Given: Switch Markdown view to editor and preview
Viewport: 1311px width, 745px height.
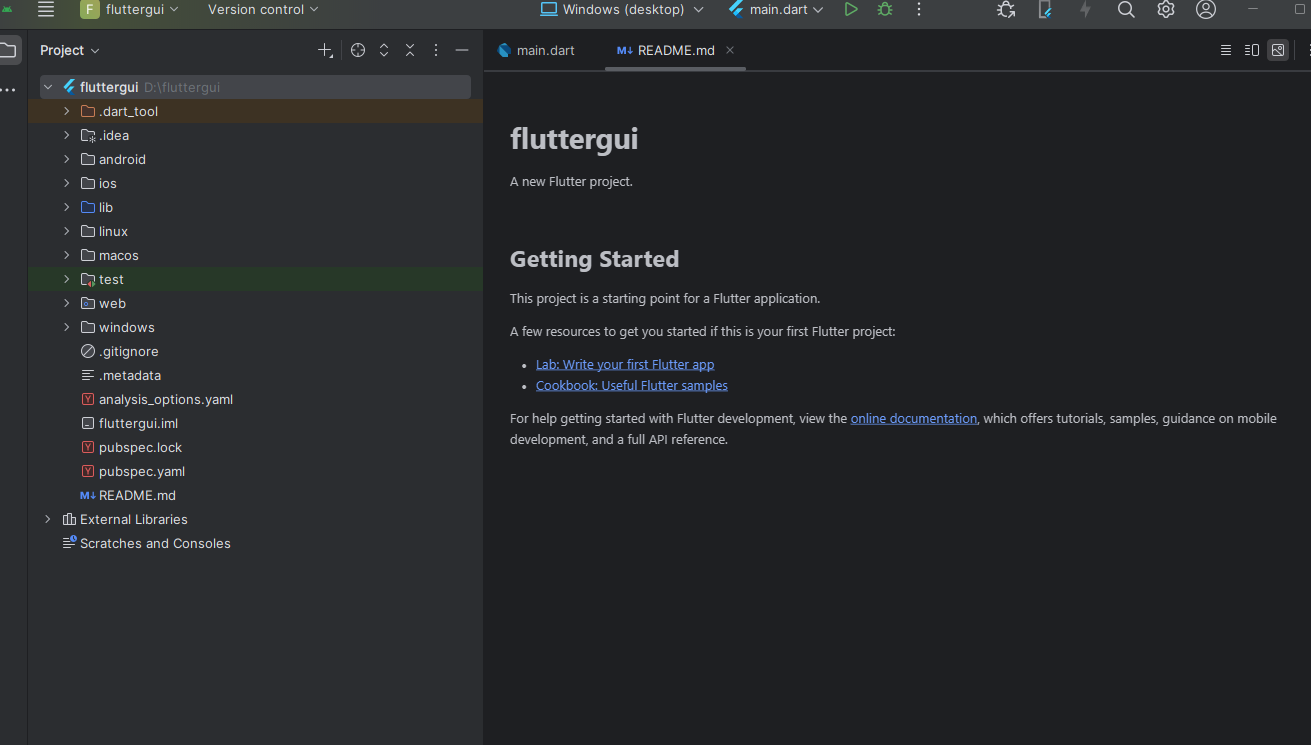Looking at the screenshot, I should tap(1251, 50).
